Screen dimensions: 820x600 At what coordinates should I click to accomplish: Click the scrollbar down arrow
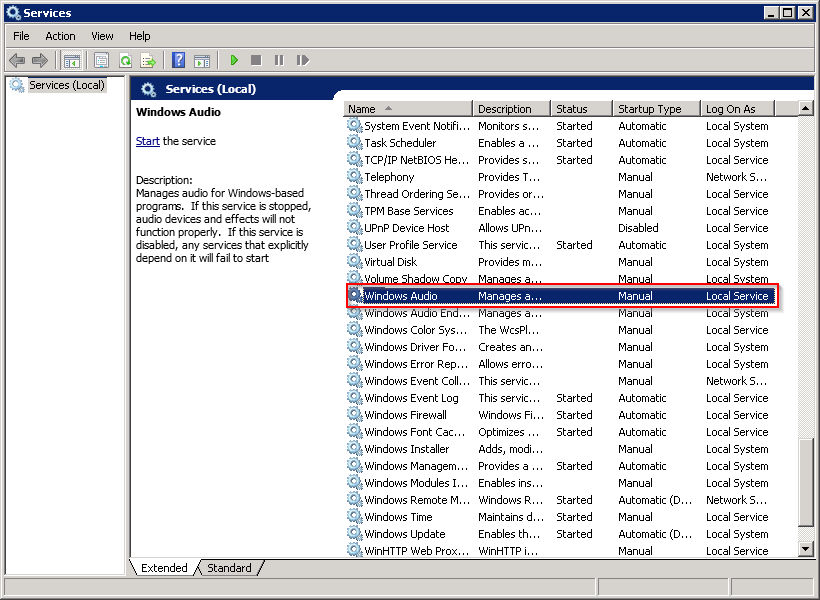pos(805,549)
